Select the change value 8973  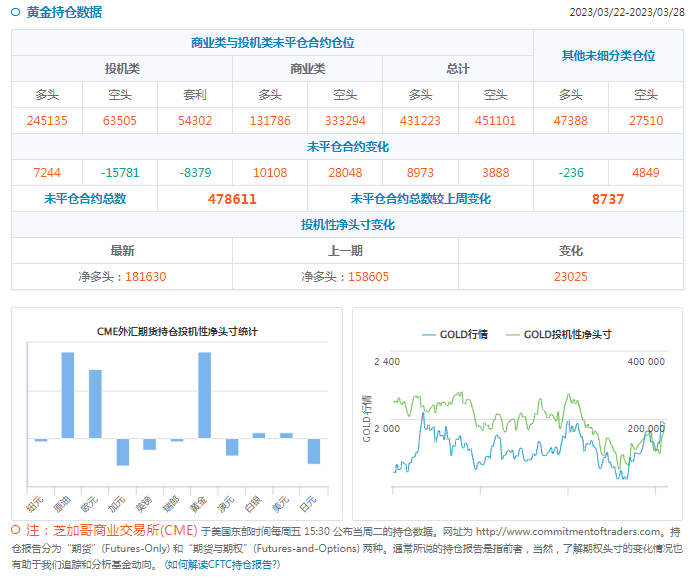420,173
